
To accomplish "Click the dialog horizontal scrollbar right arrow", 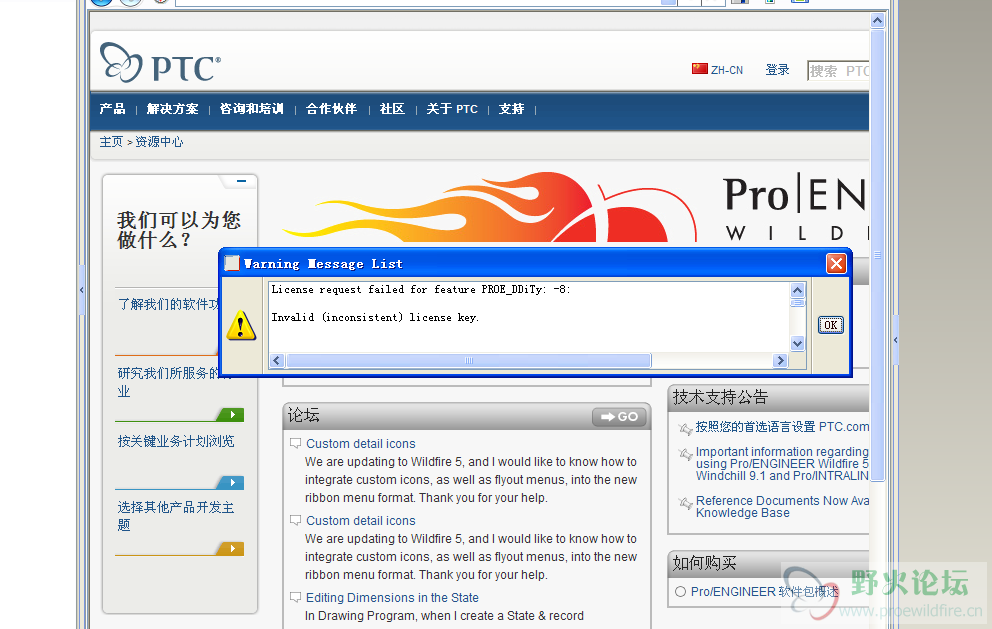I will [x=780, y=360].
